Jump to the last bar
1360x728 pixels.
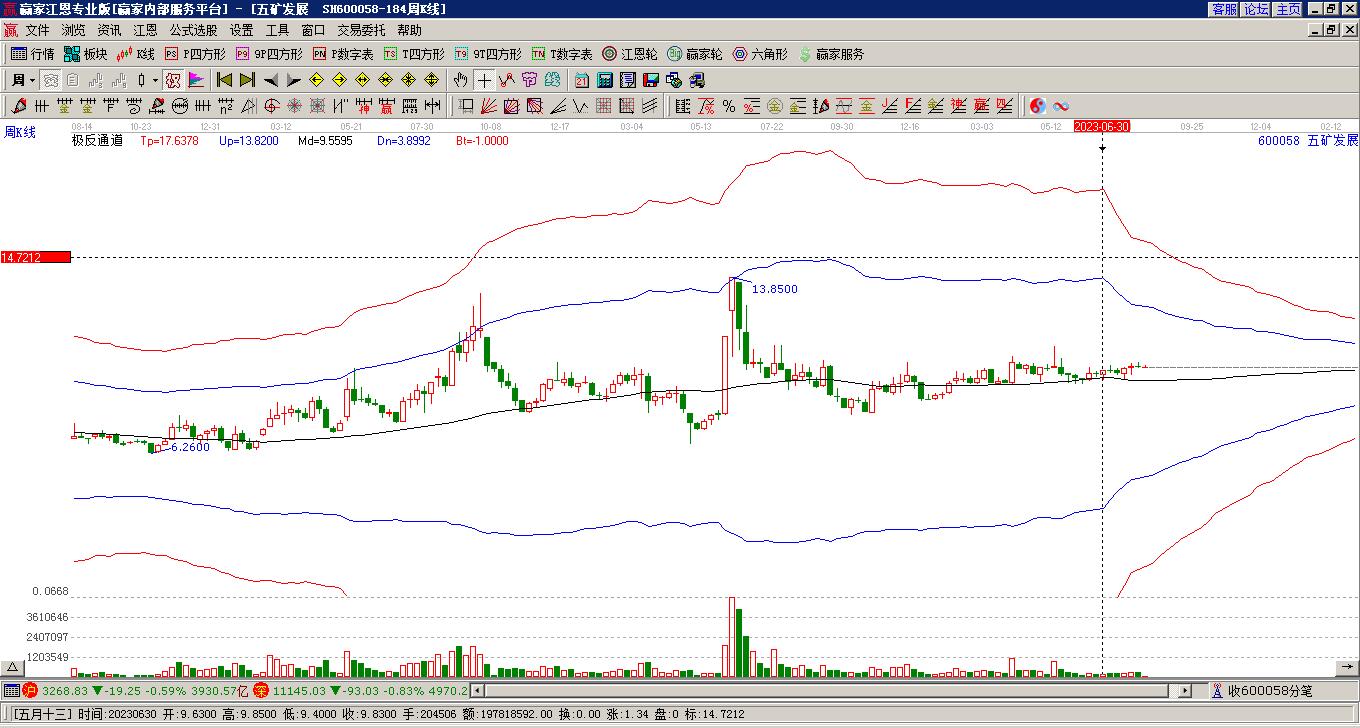(x=248, y=80)
